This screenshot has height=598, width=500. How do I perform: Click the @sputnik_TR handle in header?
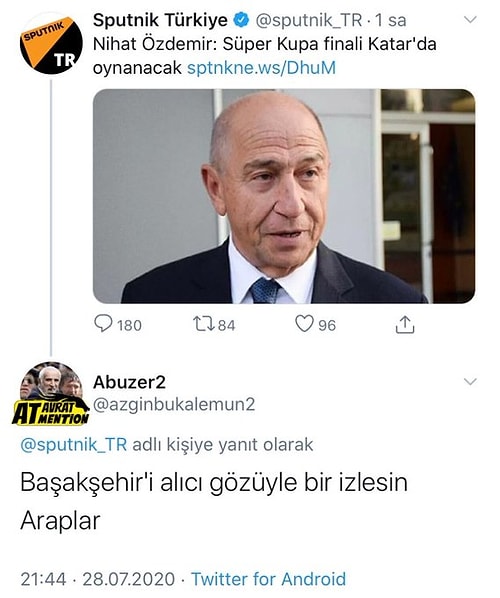(x=308, y=21)
